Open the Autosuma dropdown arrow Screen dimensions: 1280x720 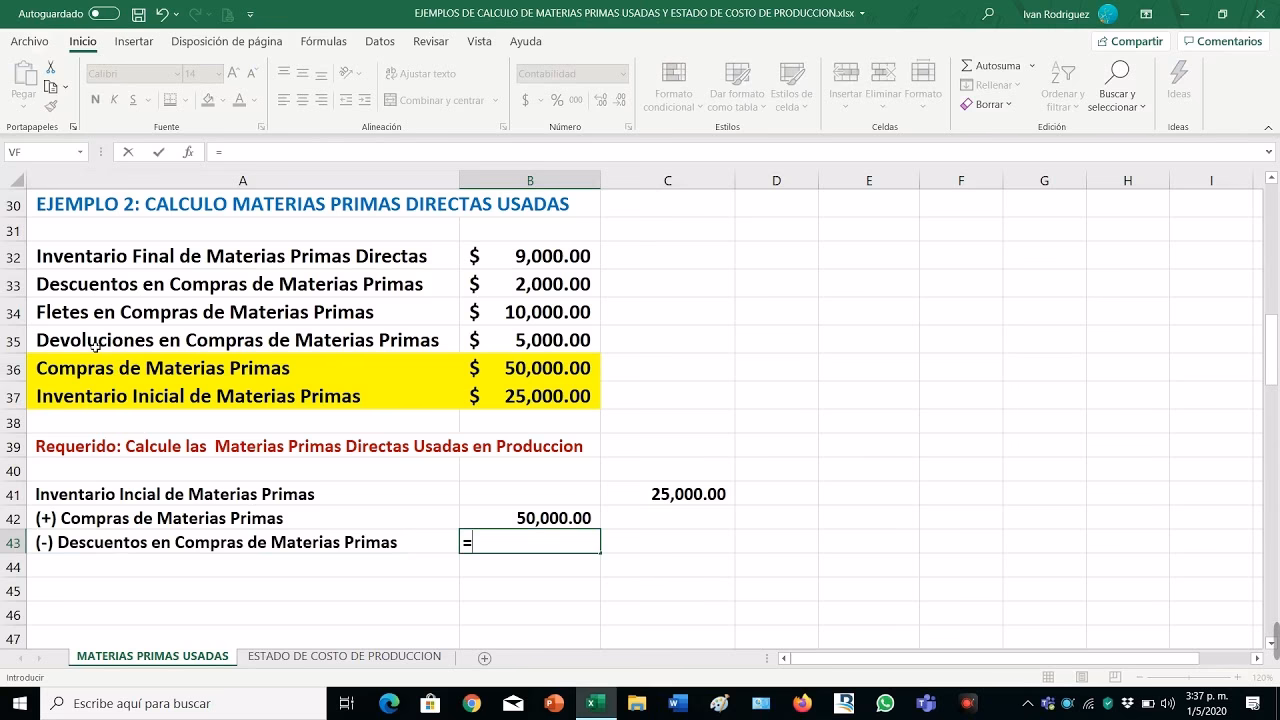(1032, 66)
